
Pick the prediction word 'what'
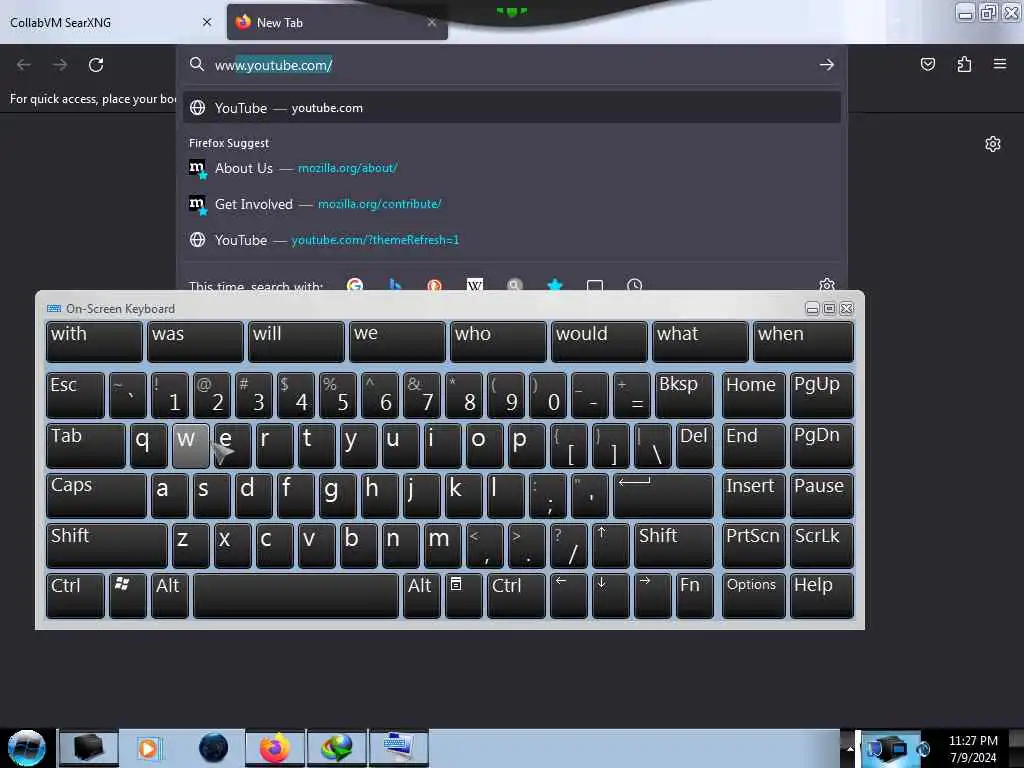(x=700, y=341)
